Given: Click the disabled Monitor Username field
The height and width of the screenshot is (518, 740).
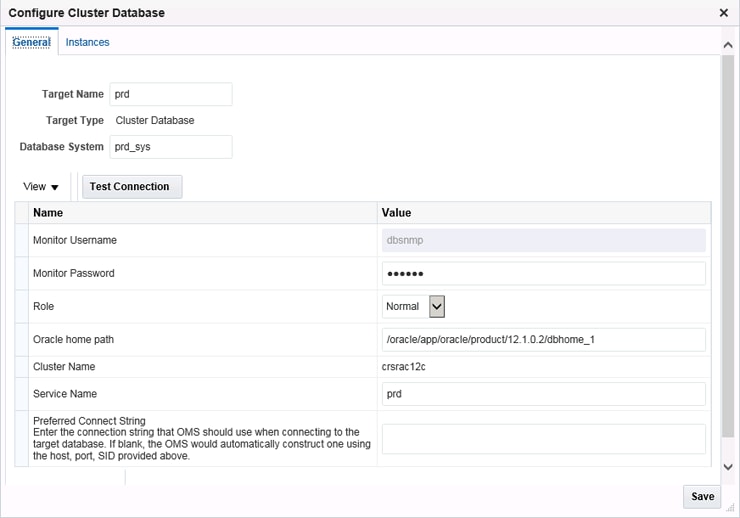Looking at the screenshot, I should click(x=543, y=240).
